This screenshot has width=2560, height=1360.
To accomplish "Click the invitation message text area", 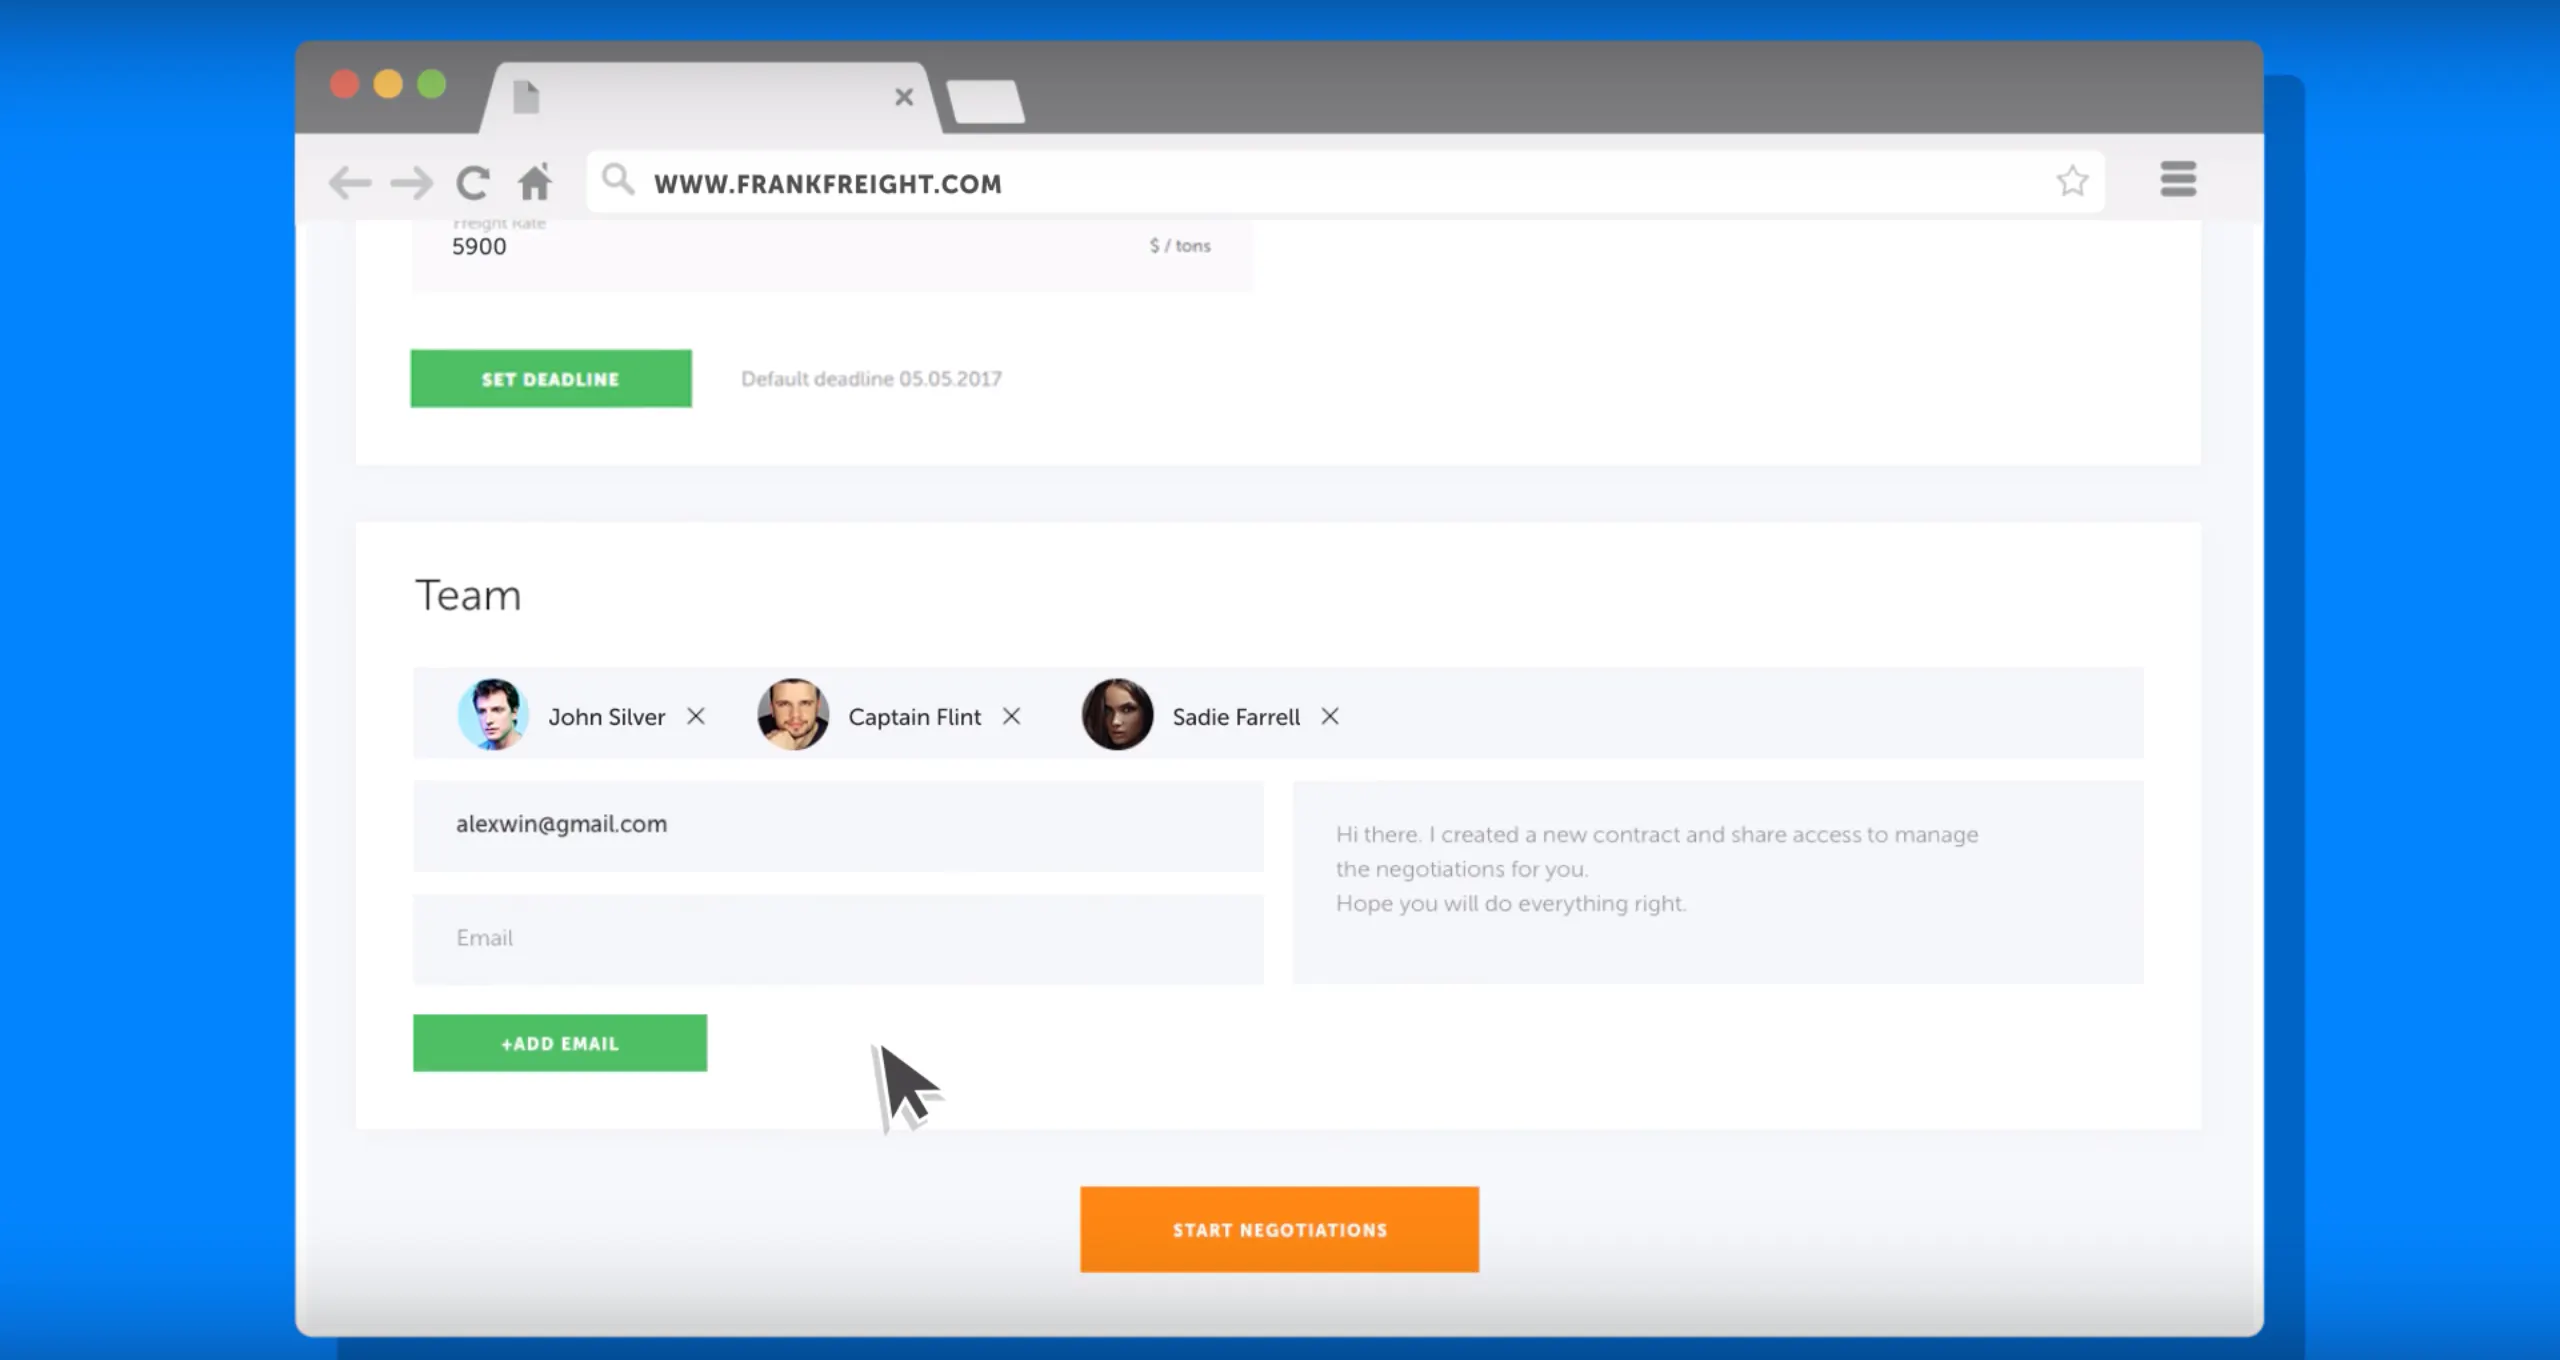I will [x=1718, y=882].
